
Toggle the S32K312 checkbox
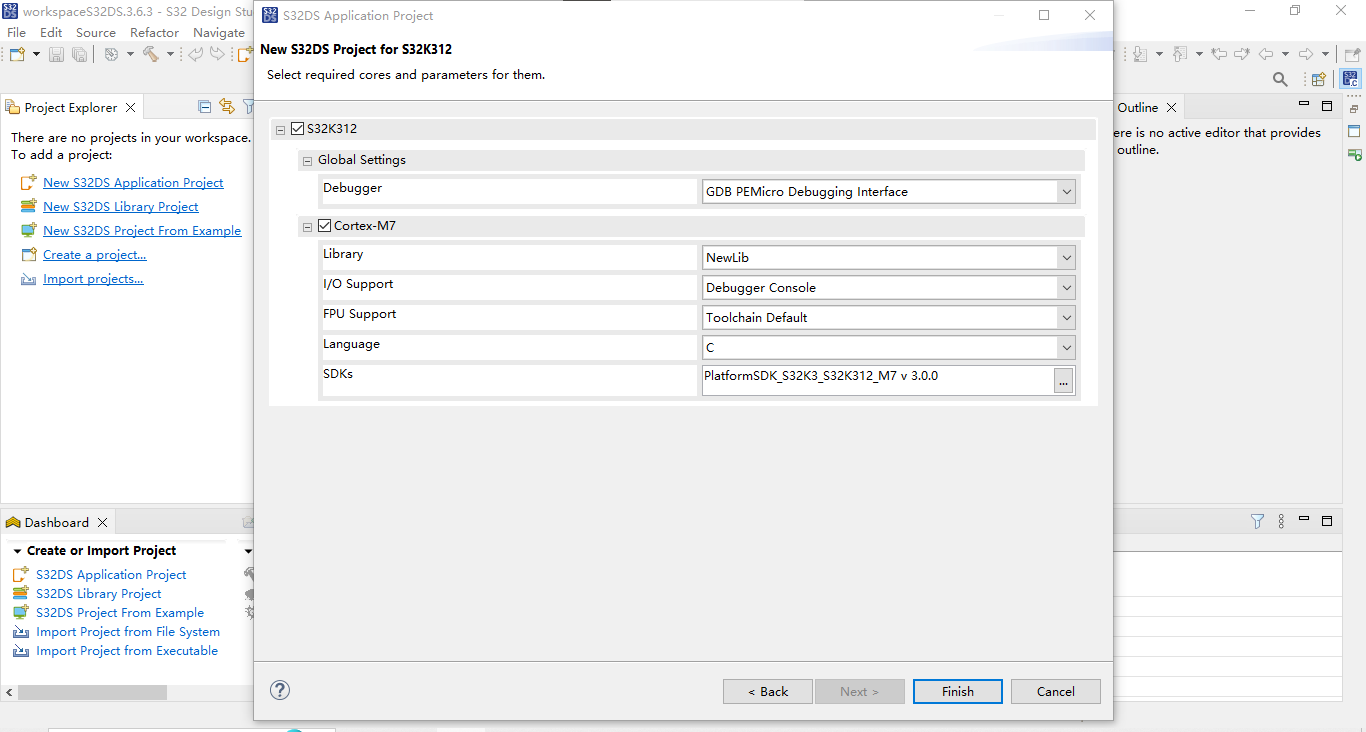[x=297, y=128]
